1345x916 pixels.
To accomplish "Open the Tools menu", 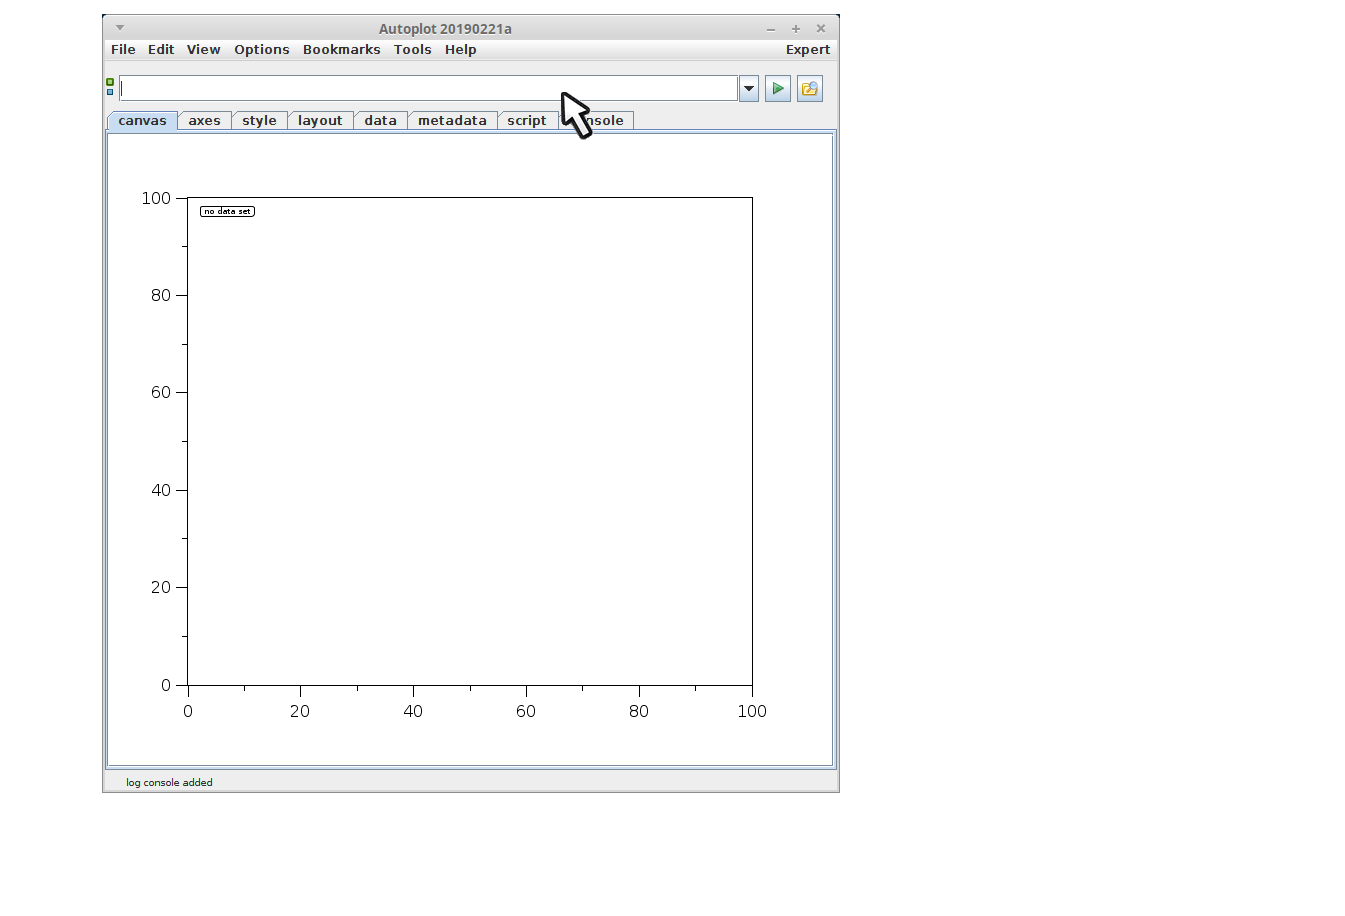I will pyautogui.click(x=412, y=50).
